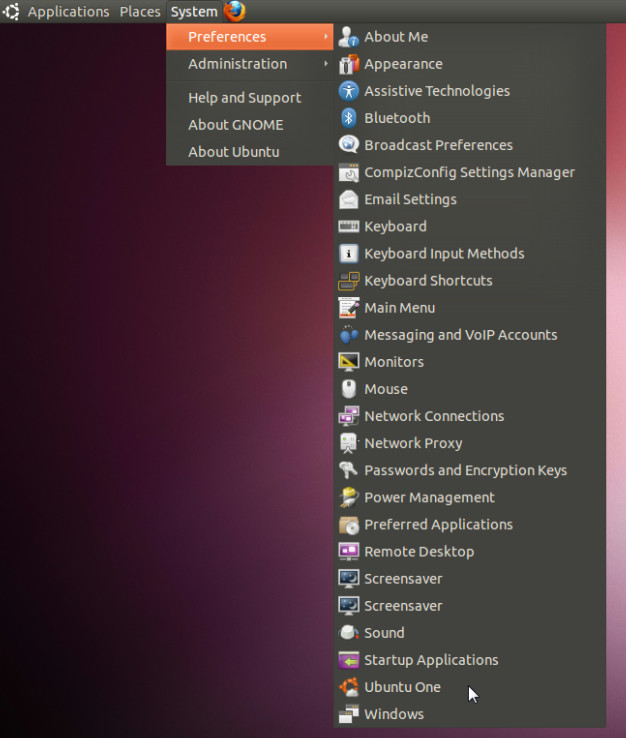This screenshot has width=626, height=738.
Task: Open the Mouse preferences entry
Action: click(470, 389)
